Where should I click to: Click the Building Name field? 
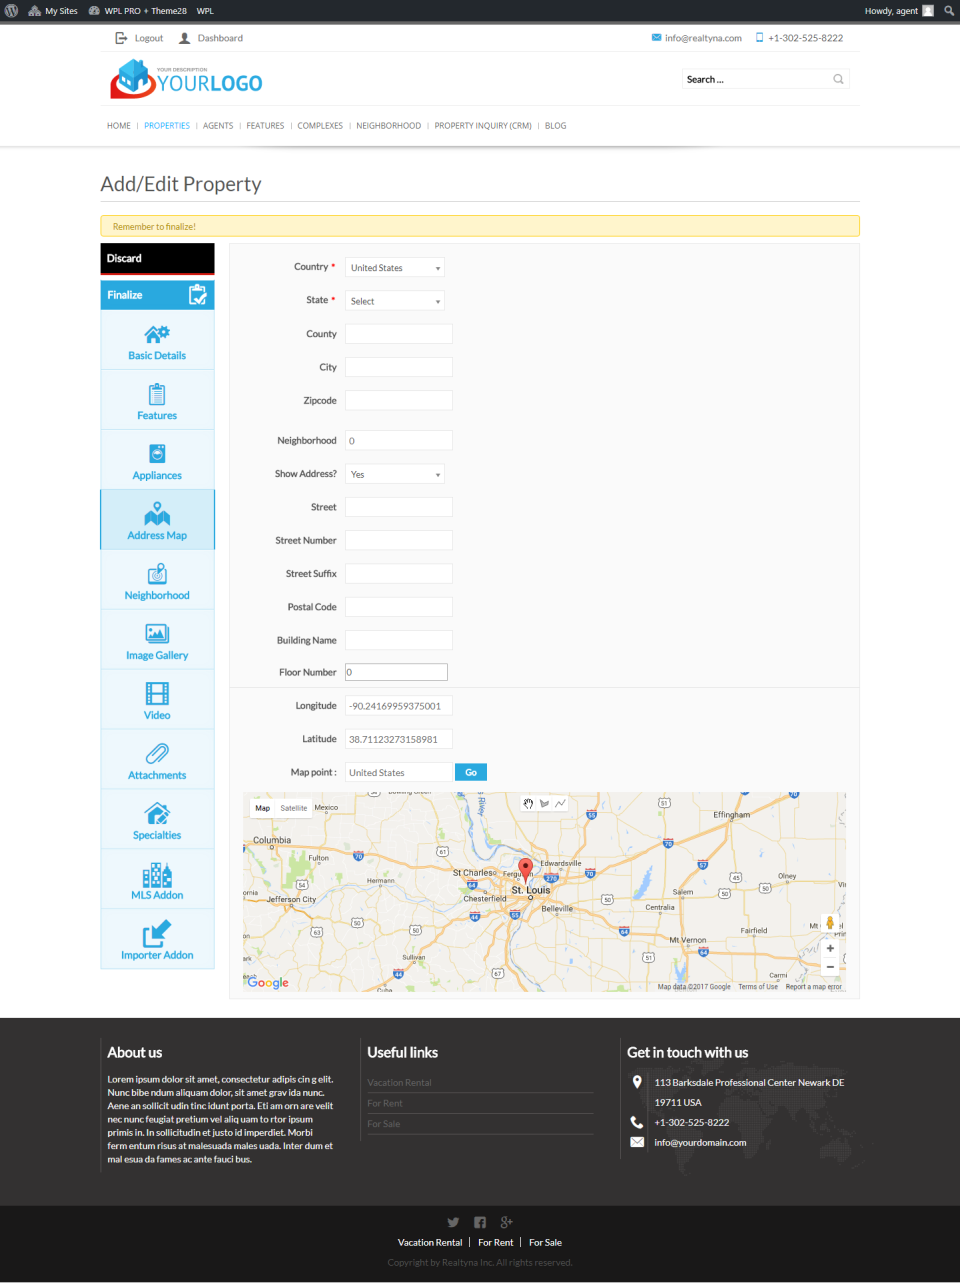[399, 640]
